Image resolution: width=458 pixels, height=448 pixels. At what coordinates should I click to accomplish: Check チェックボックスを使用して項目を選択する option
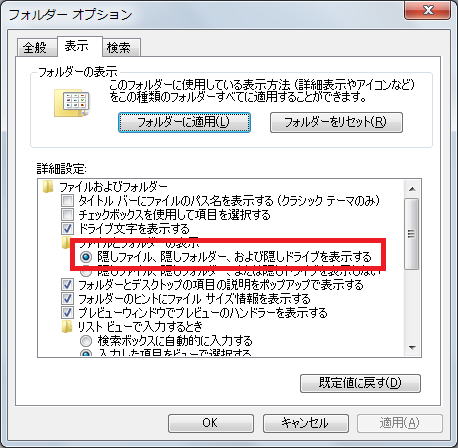tap(67, 214)
